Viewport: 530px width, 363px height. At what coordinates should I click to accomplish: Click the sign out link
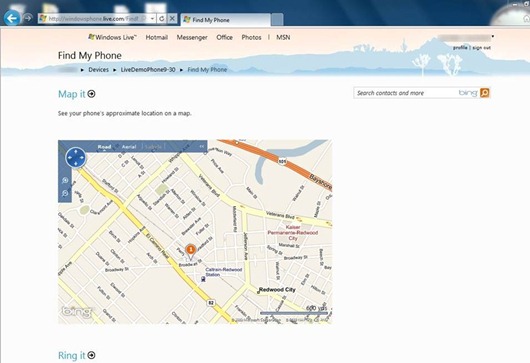(481, 48)
